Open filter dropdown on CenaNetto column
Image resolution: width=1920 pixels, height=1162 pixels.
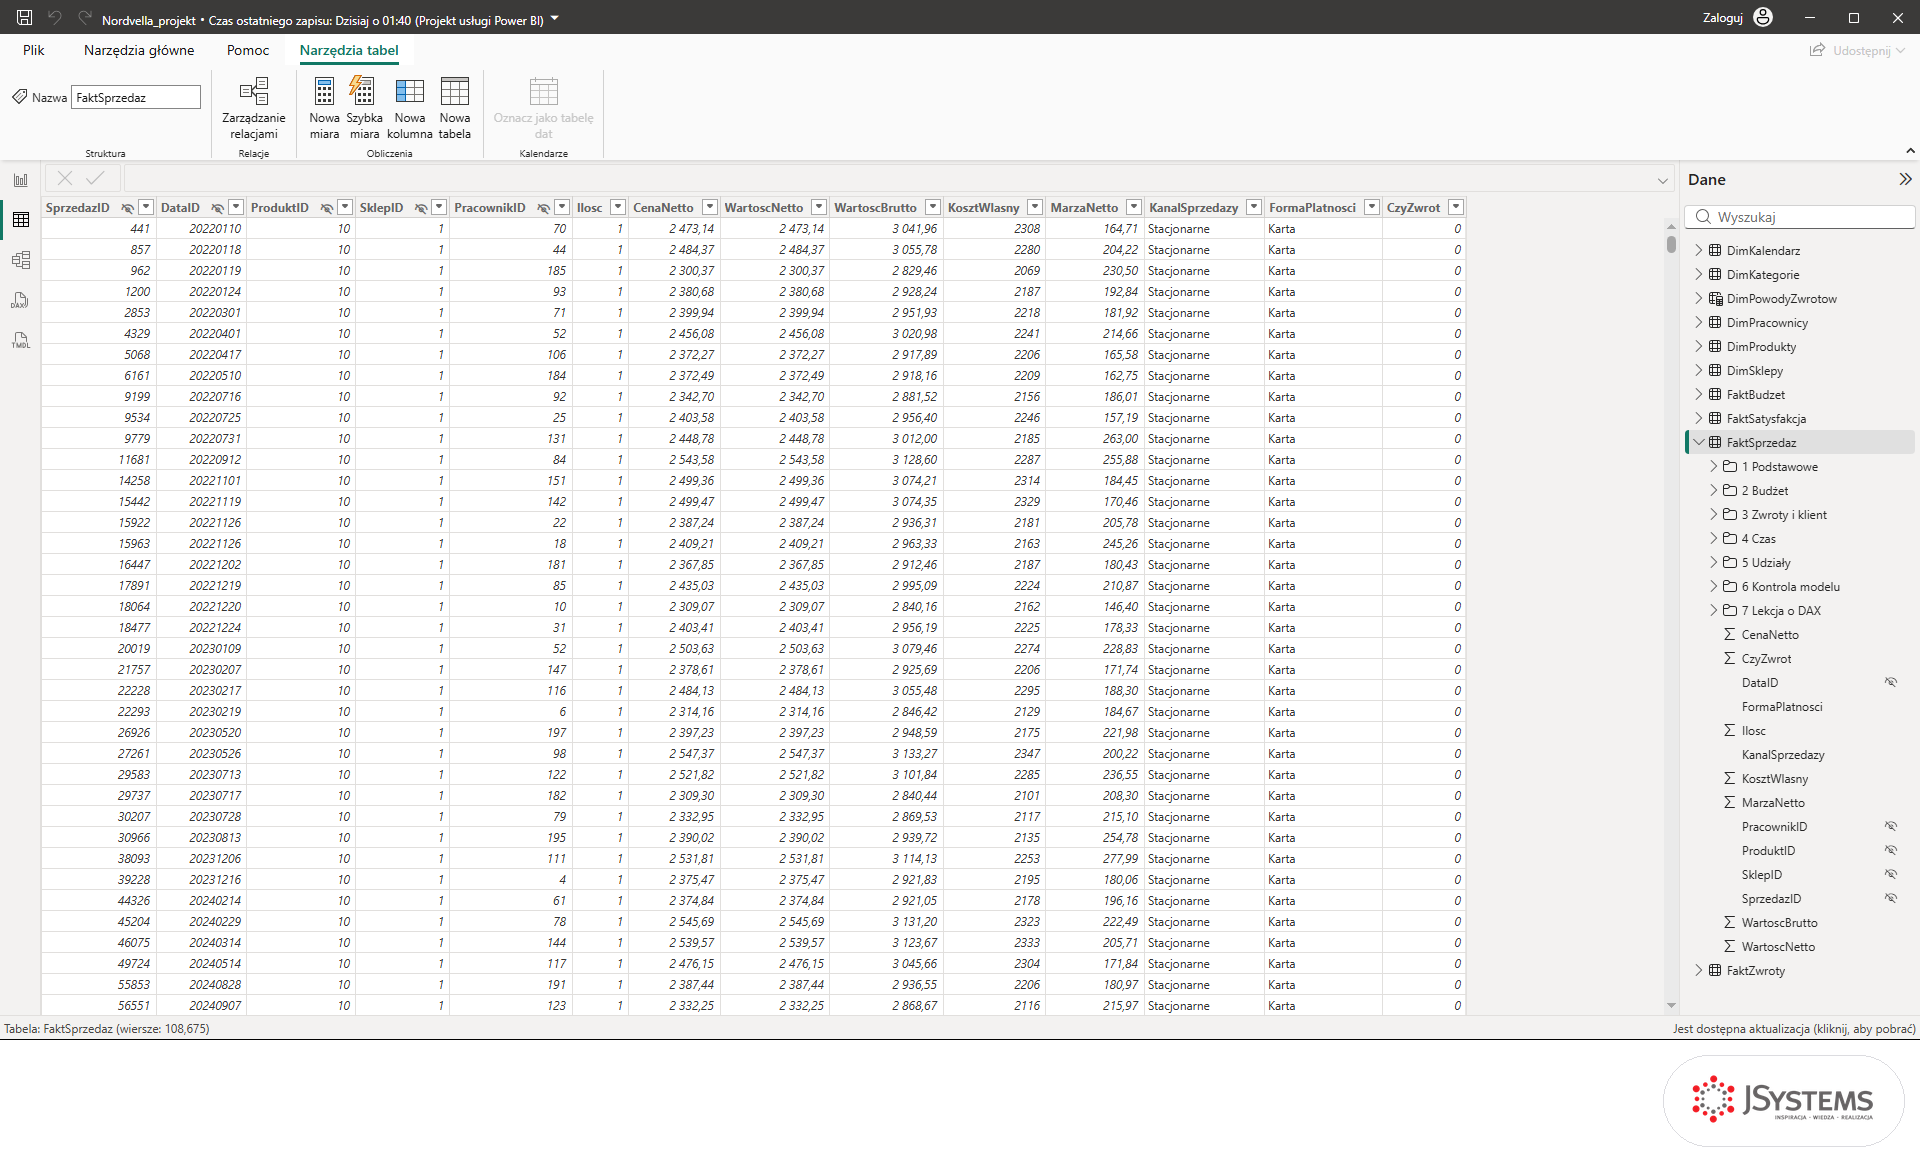[710, 207]
